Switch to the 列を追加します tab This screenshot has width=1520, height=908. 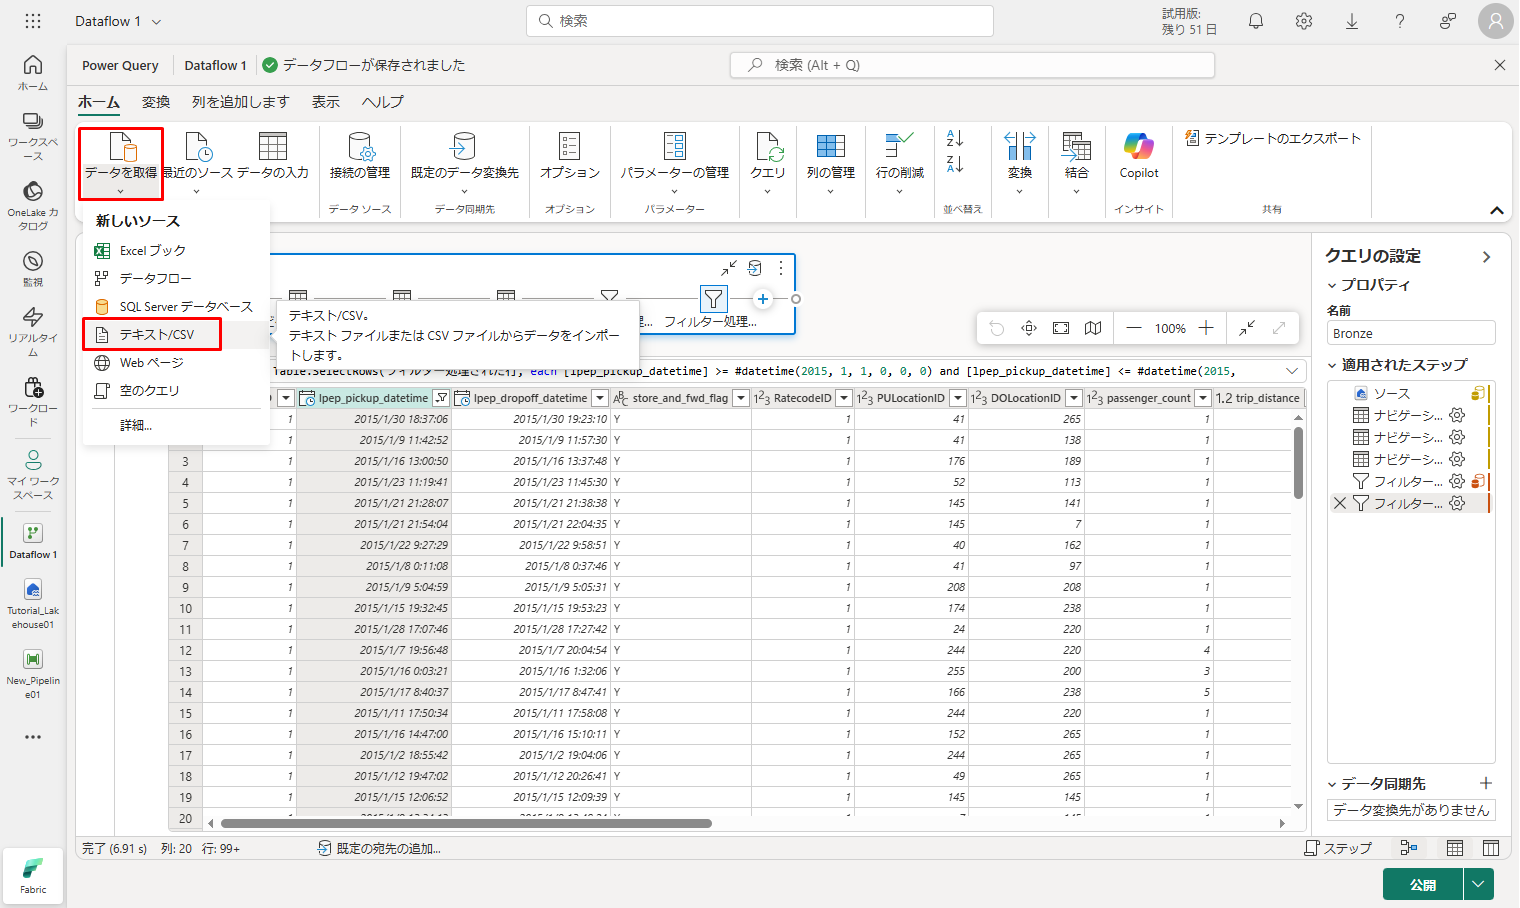click(240, 102)
